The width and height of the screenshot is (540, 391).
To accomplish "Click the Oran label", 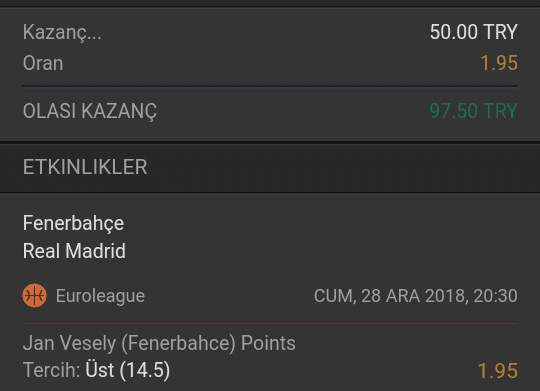I will (43, 63).
